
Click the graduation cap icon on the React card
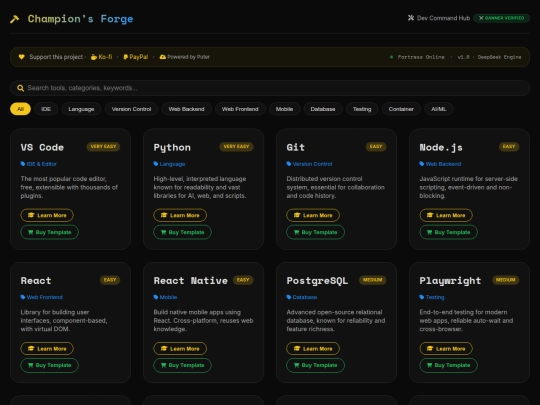pyautogui.click(x=31, y=349)
